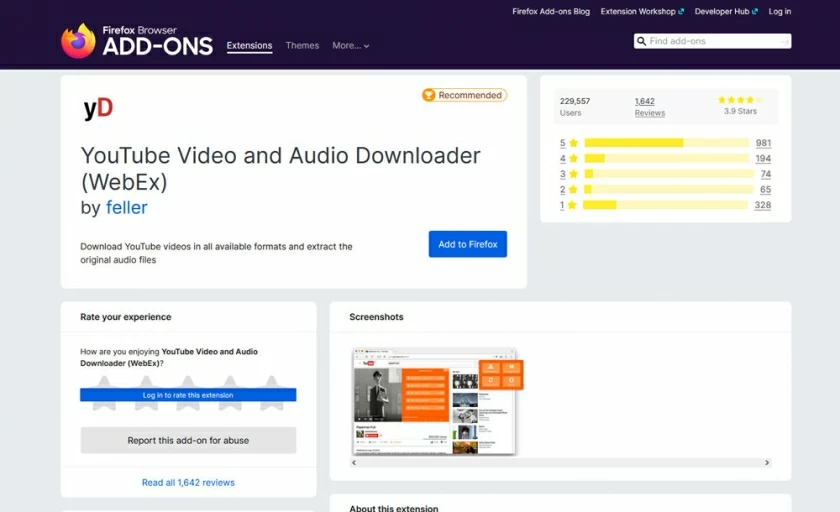Expand the More... dropdown menu
The width and height of the screenshot is (840, 512).
pos(351,46)
